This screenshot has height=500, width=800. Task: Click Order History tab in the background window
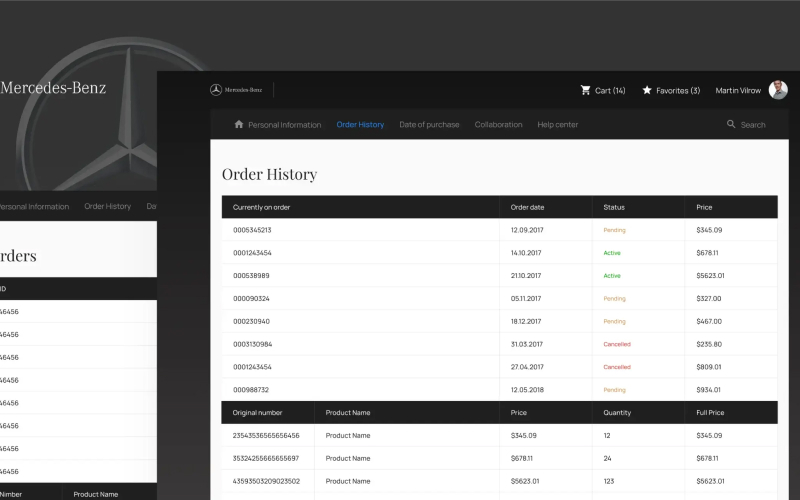(108, 206)
